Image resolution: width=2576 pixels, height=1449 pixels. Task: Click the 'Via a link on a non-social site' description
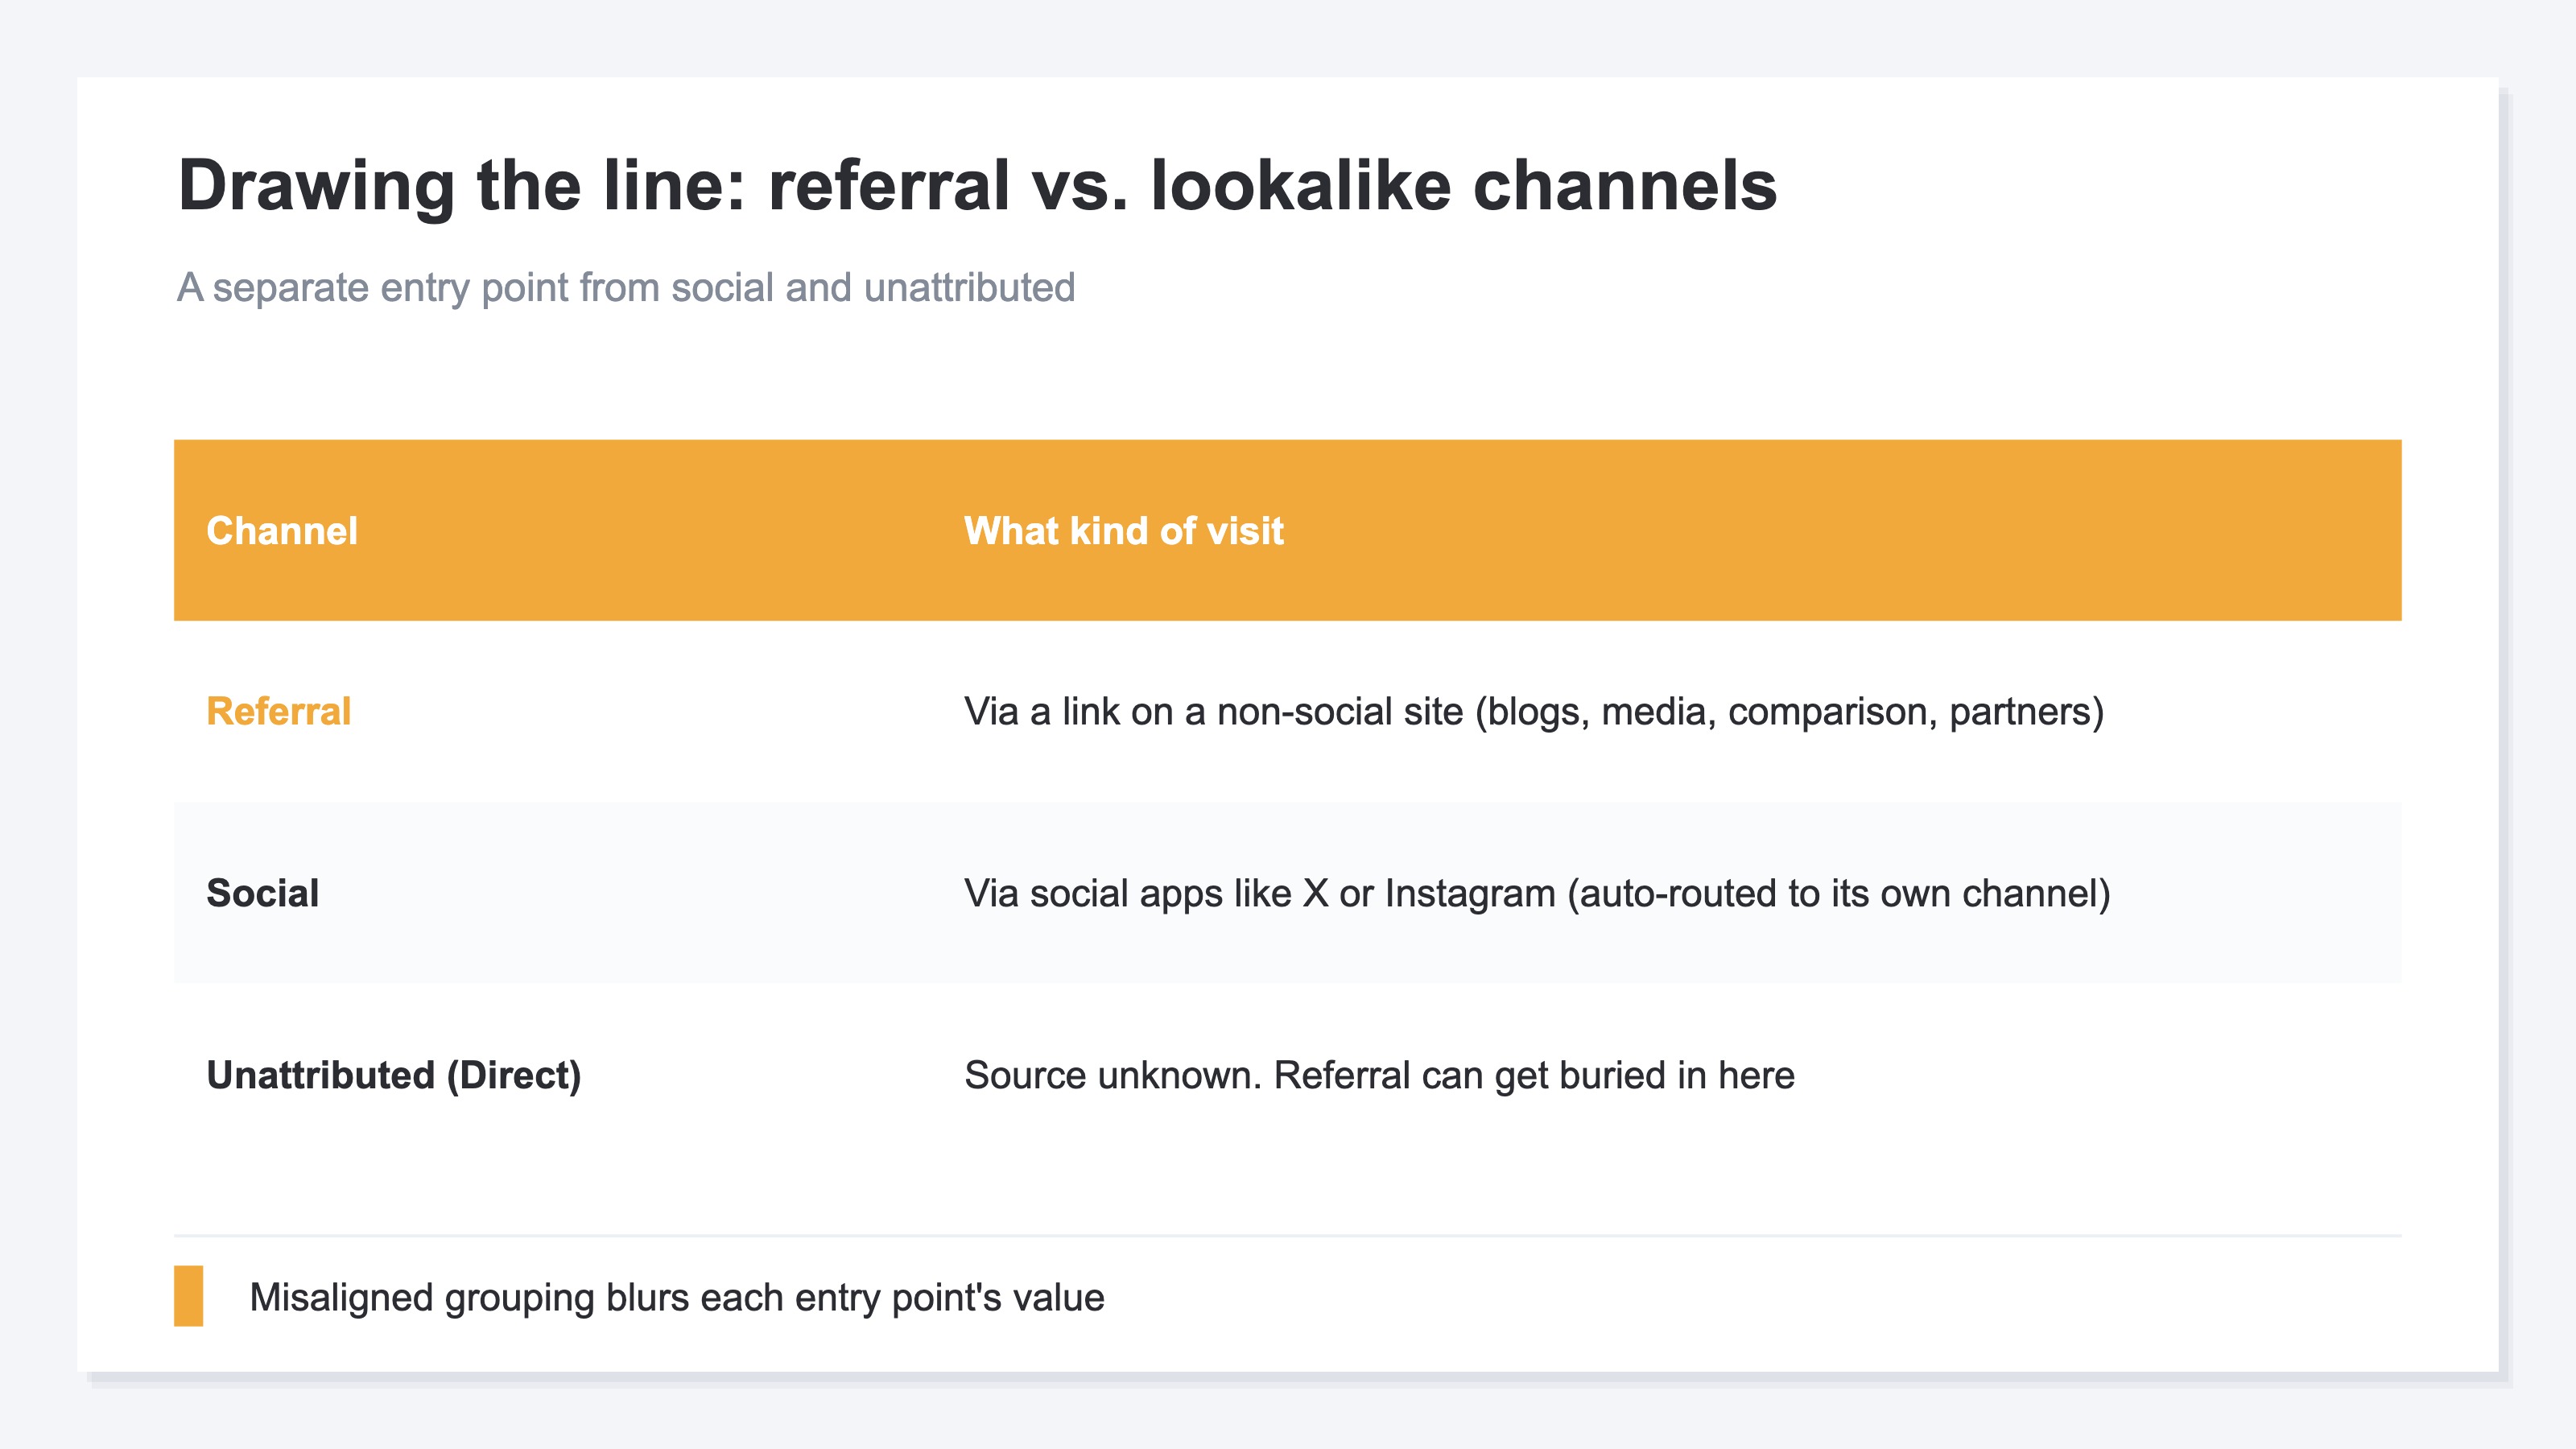(1534, 712)
